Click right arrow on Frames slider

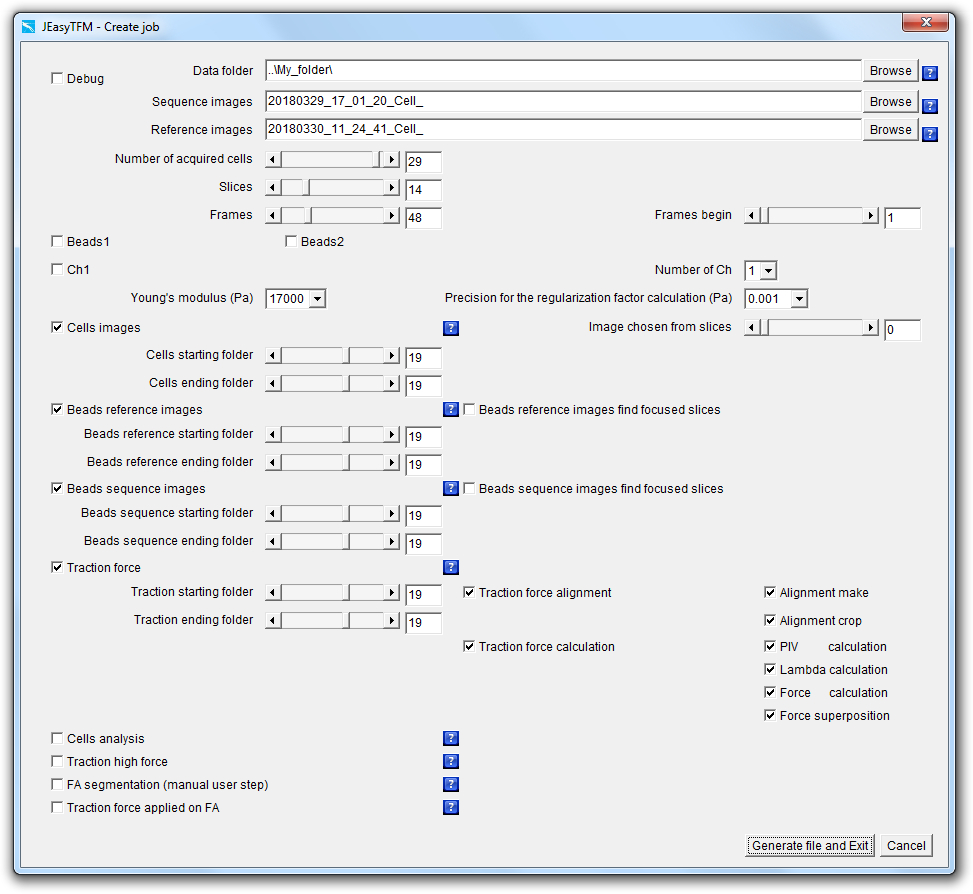pyautogui.click(x=392, y=215)
